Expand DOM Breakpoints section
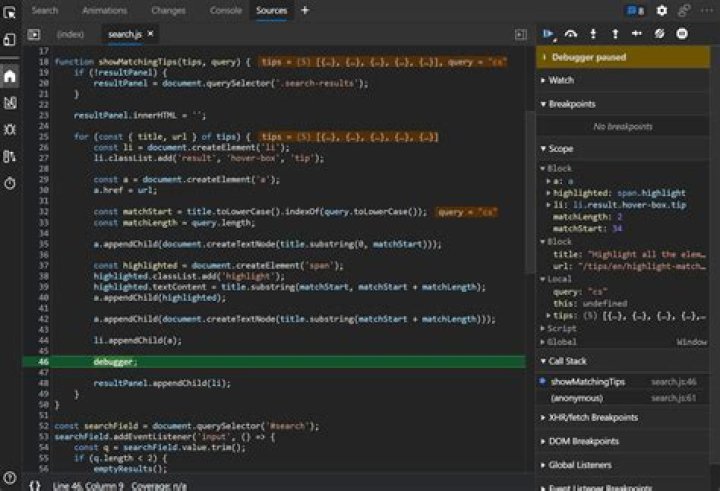The height and width of the screenshot is (491, 720). click(623, 441)
